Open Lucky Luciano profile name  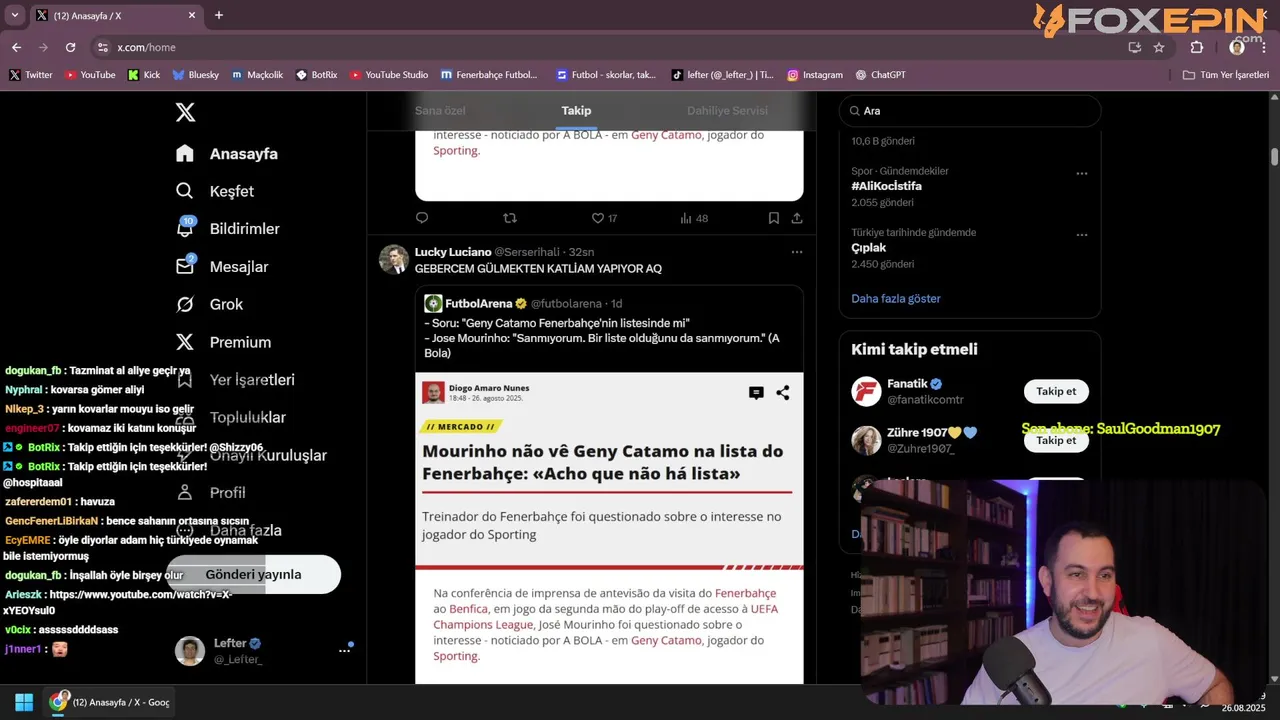tap(453, 252)
